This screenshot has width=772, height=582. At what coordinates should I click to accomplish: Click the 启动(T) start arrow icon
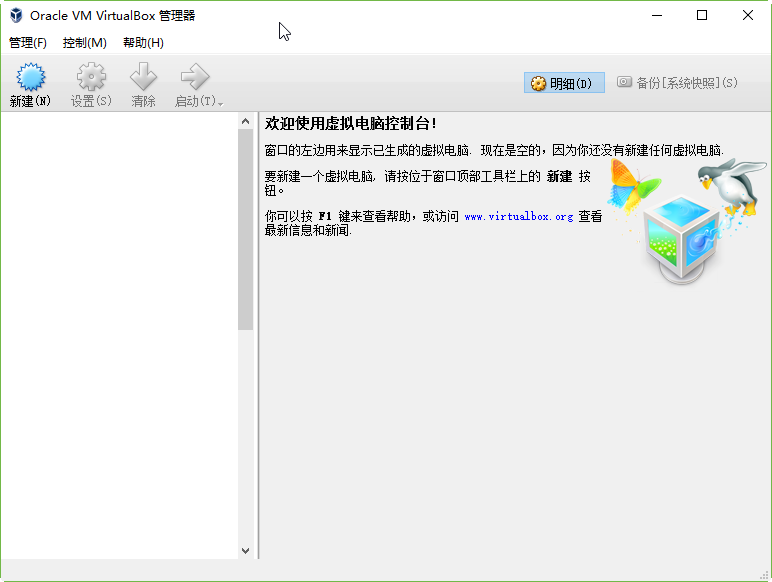point(195,77)
